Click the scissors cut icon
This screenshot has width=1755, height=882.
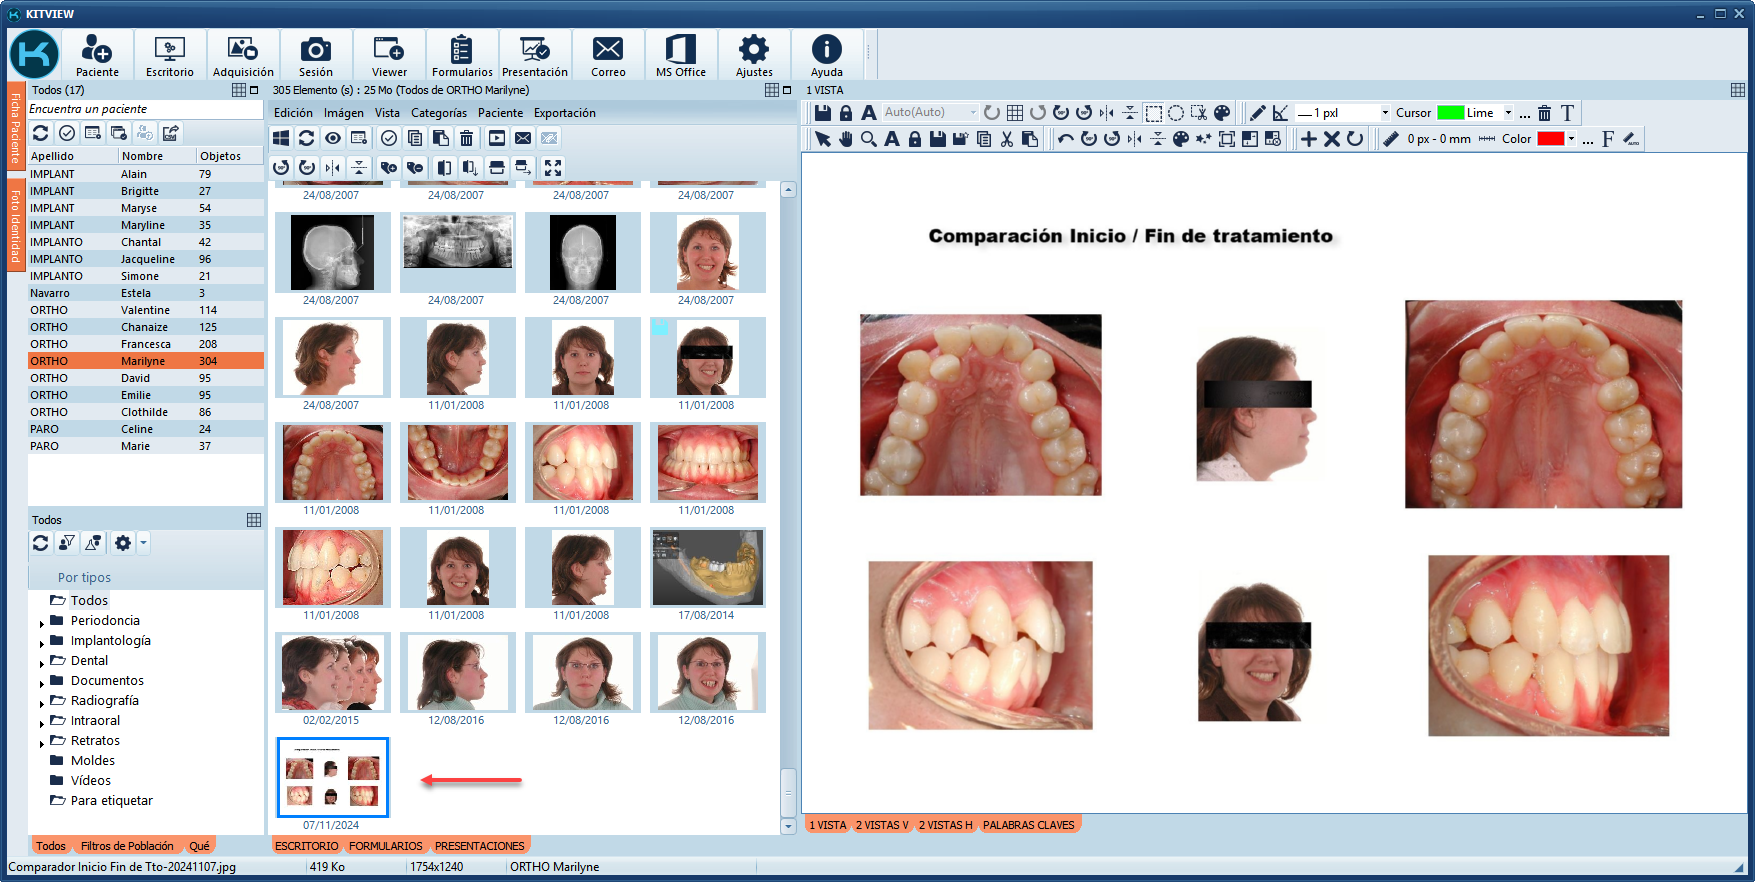point(1006,139)
